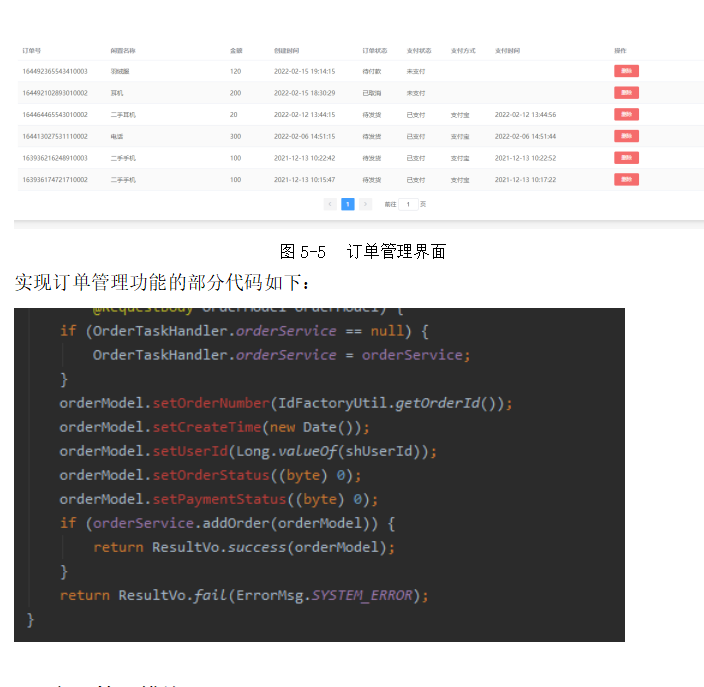Viewport: 704px width, 687px height.
Task: Click code line setUserId
Action: click(248, 451)
